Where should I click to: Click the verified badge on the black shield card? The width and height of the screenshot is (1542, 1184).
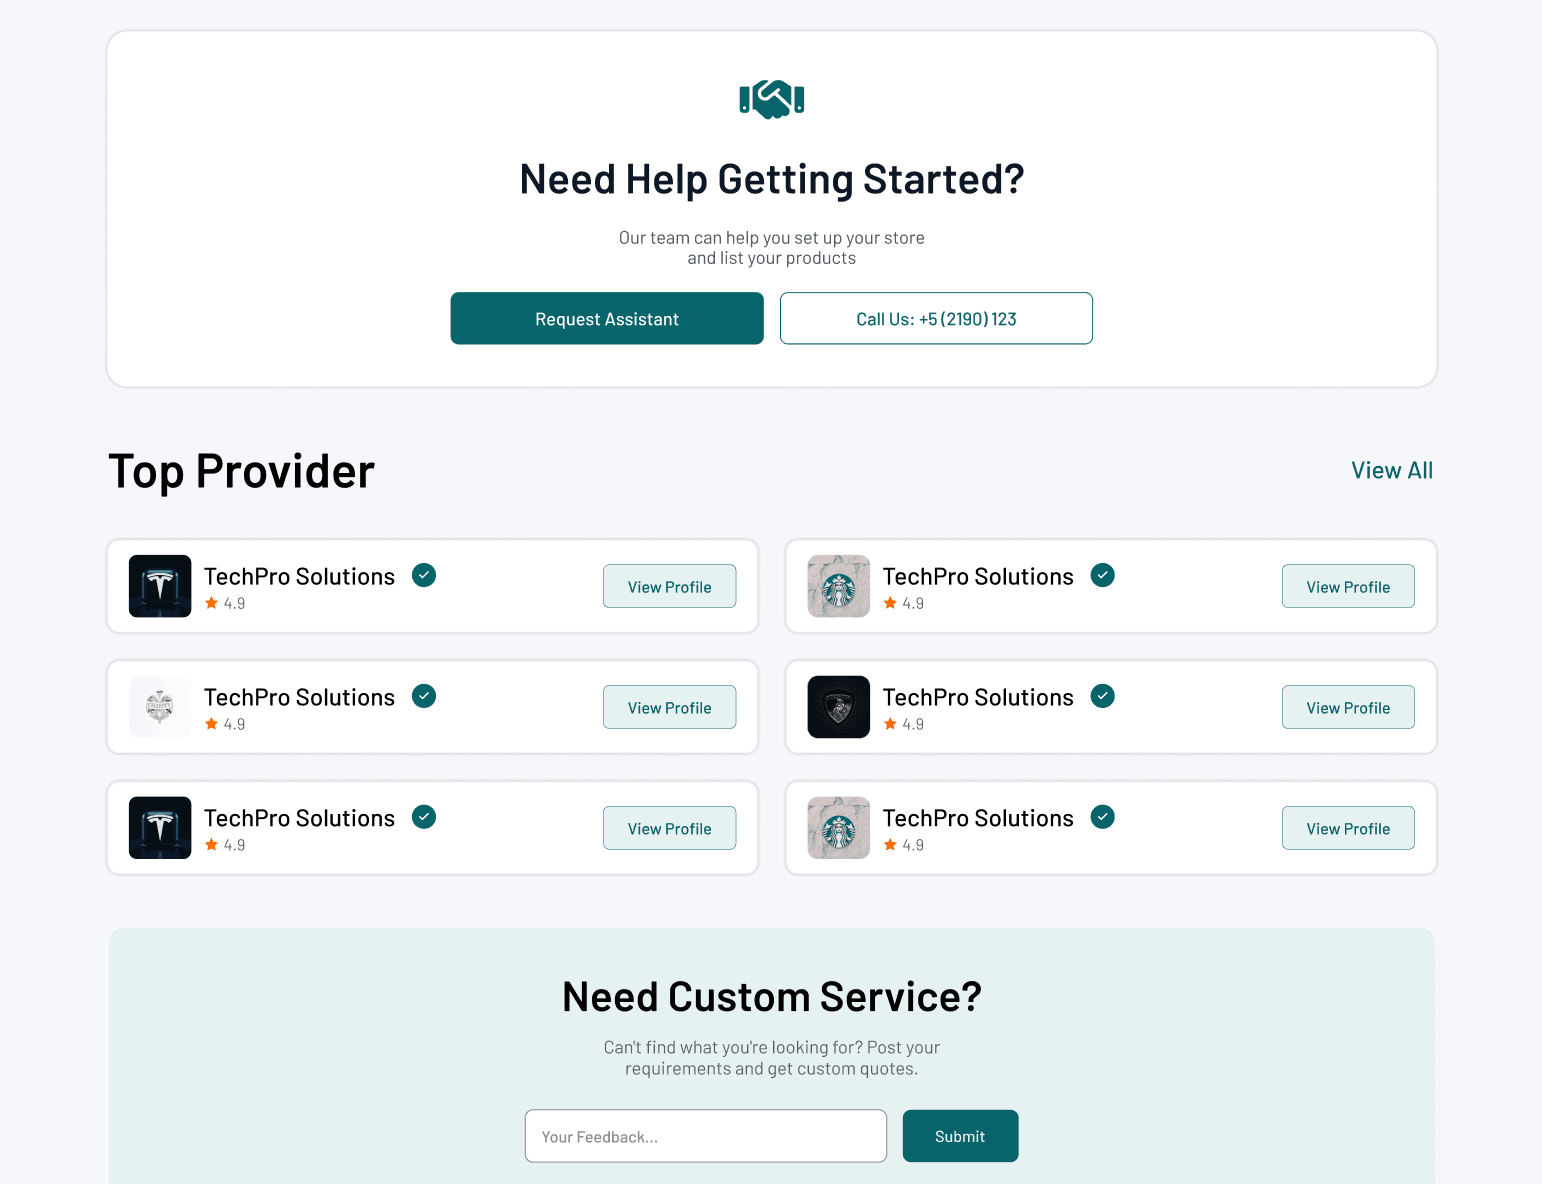coord(1103,696)
